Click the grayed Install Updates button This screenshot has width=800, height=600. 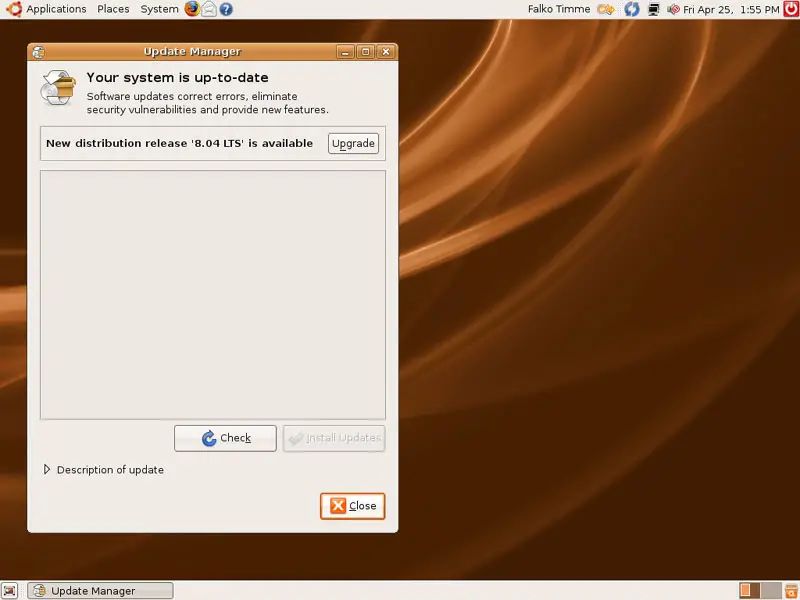(x=334, y=438)
